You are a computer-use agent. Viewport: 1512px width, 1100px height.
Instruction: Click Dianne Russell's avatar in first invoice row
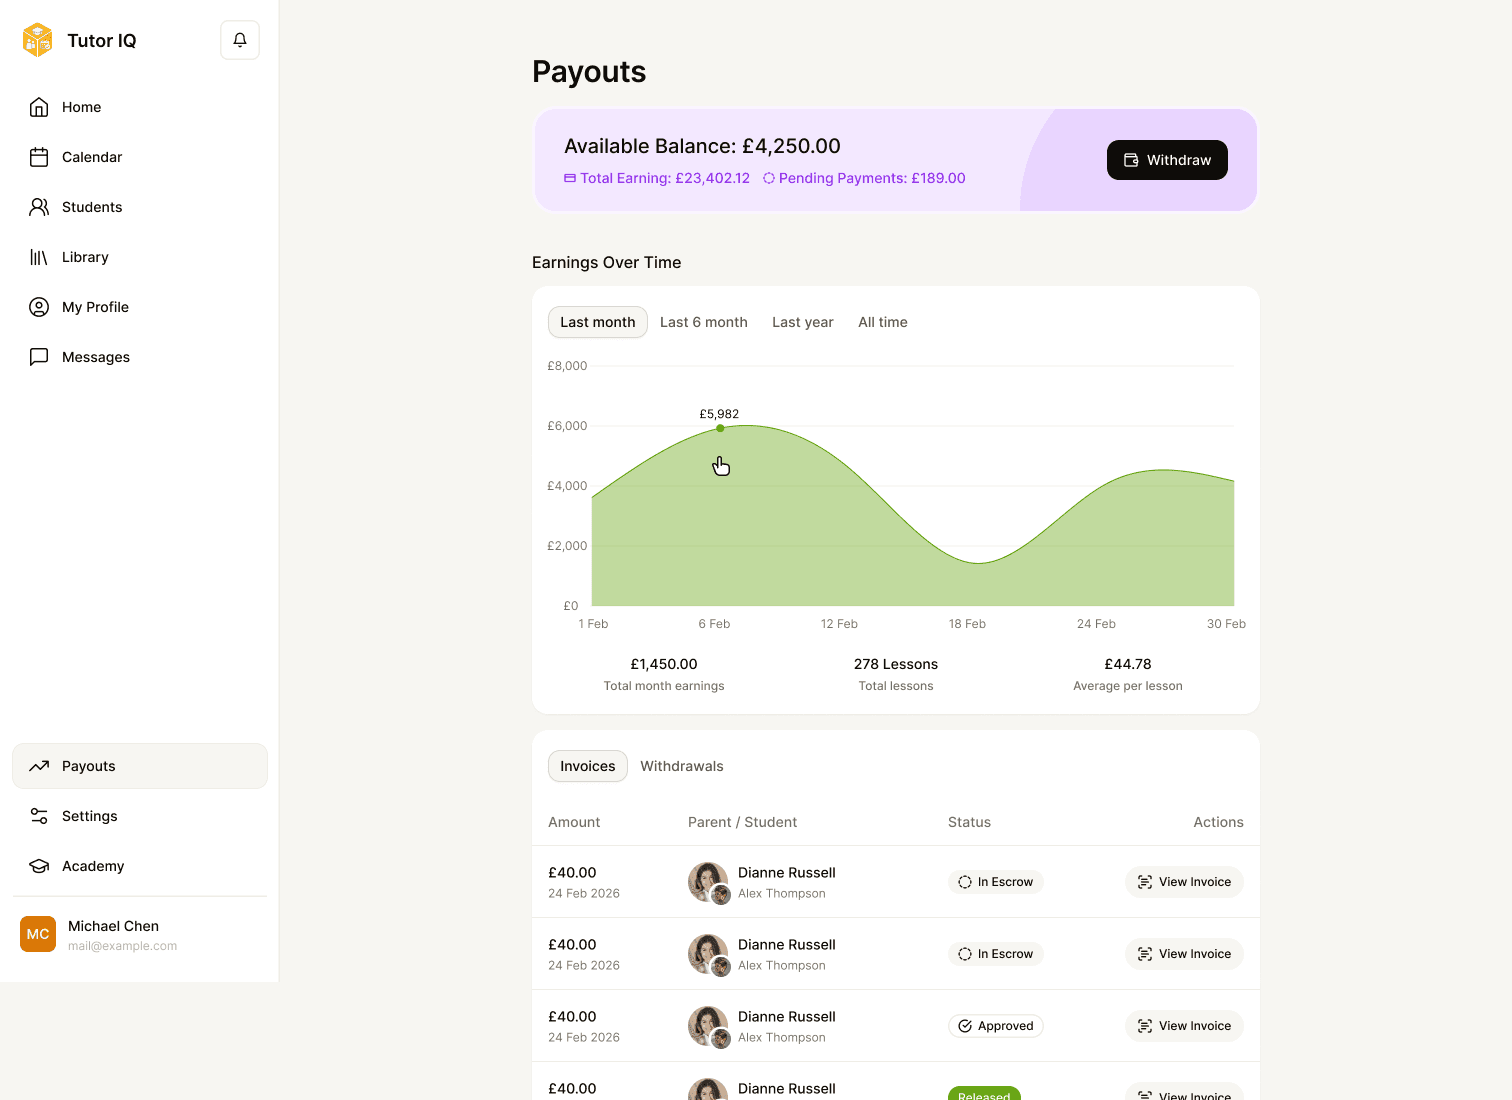[708, 881]
